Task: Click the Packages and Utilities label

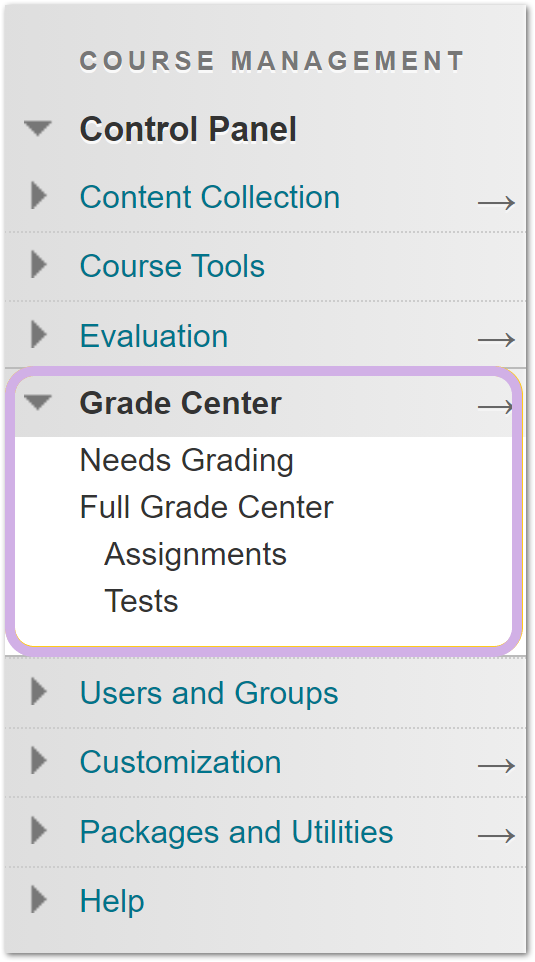Action: [x=237, y=832]
